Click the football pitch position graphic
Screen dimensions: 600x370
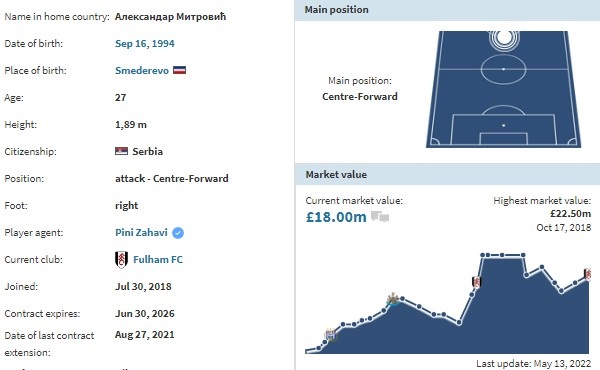point(504,89)
